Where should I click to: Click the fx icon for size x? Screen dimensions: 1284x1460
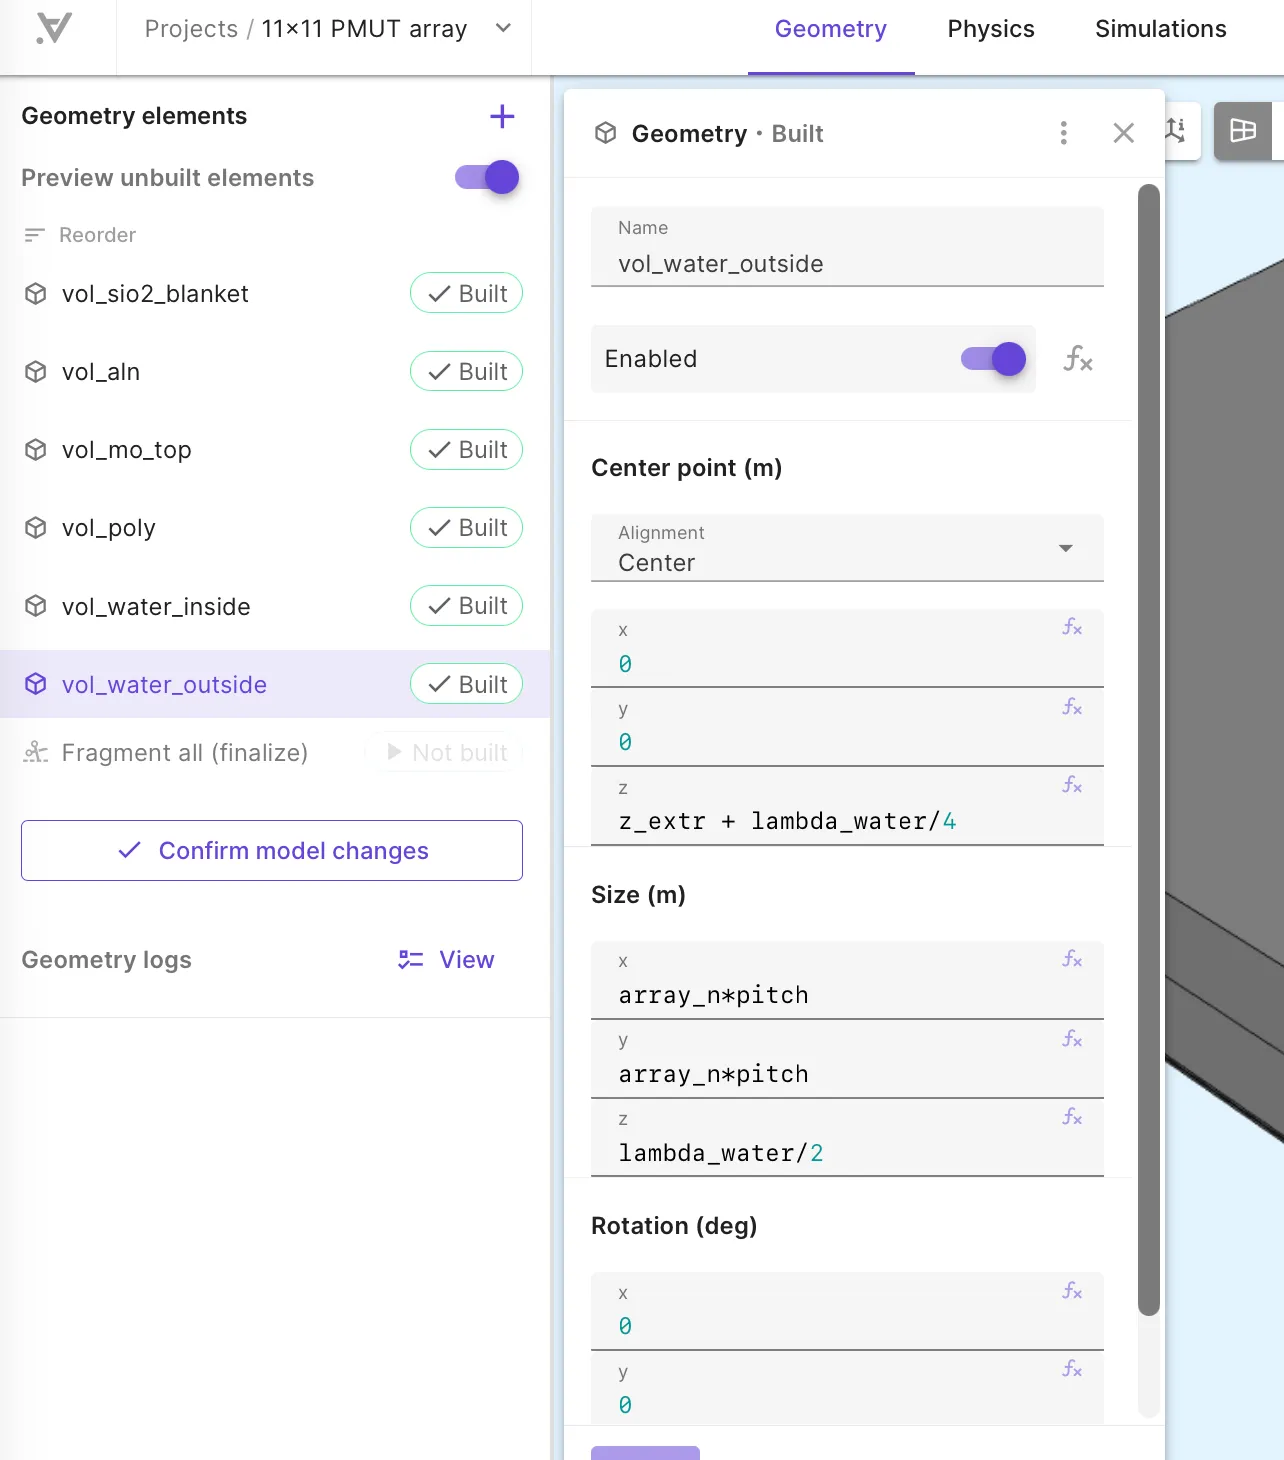click(1072, 959)
